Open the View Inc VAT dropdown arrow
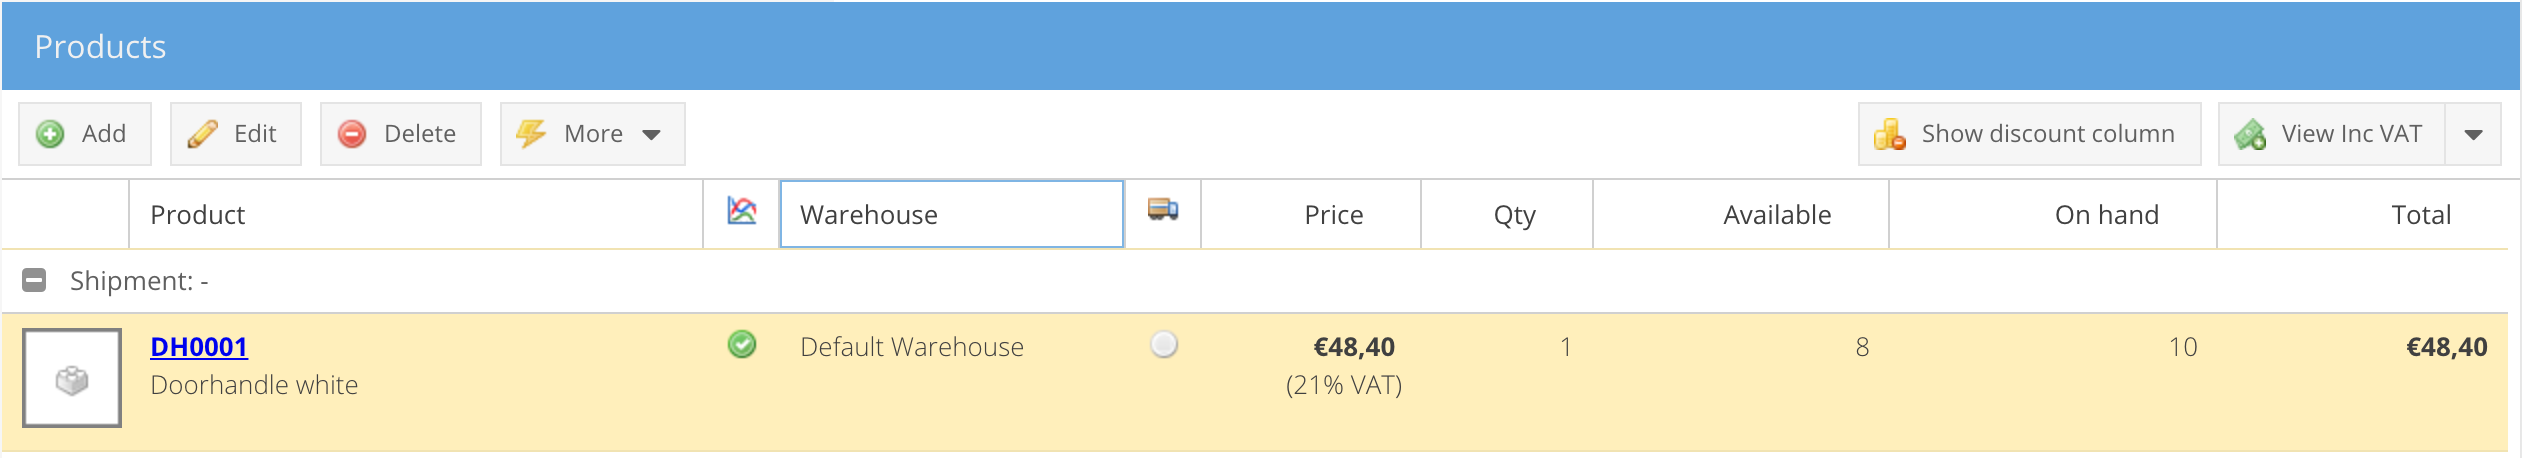The height and width of the screenshot is (458, 2522). (2473, 134)
